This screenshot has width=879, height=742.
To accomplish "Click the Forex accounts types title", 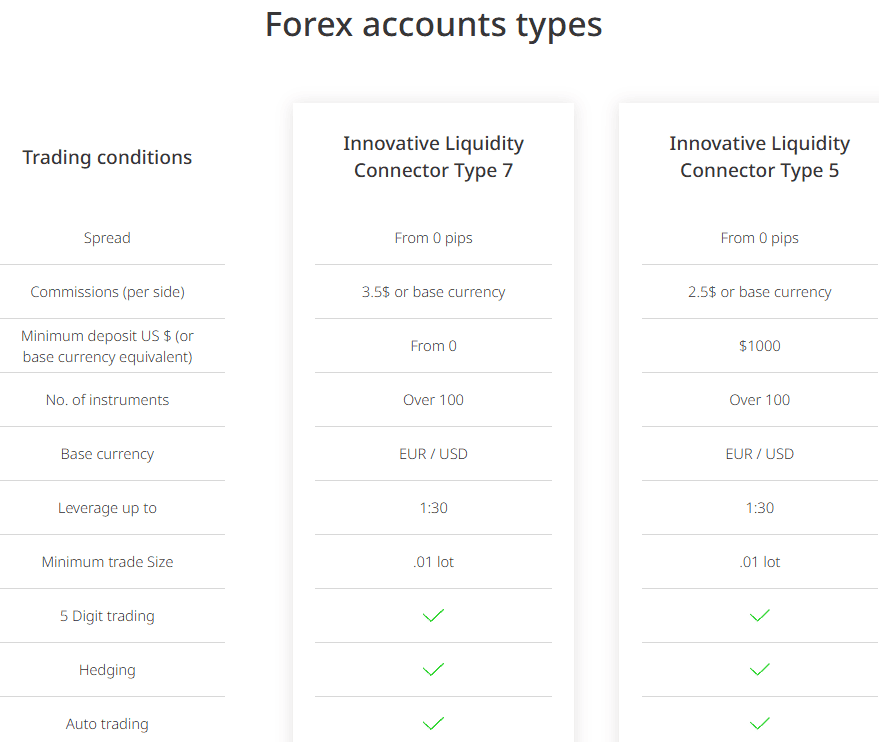I will tap(433, 25).
